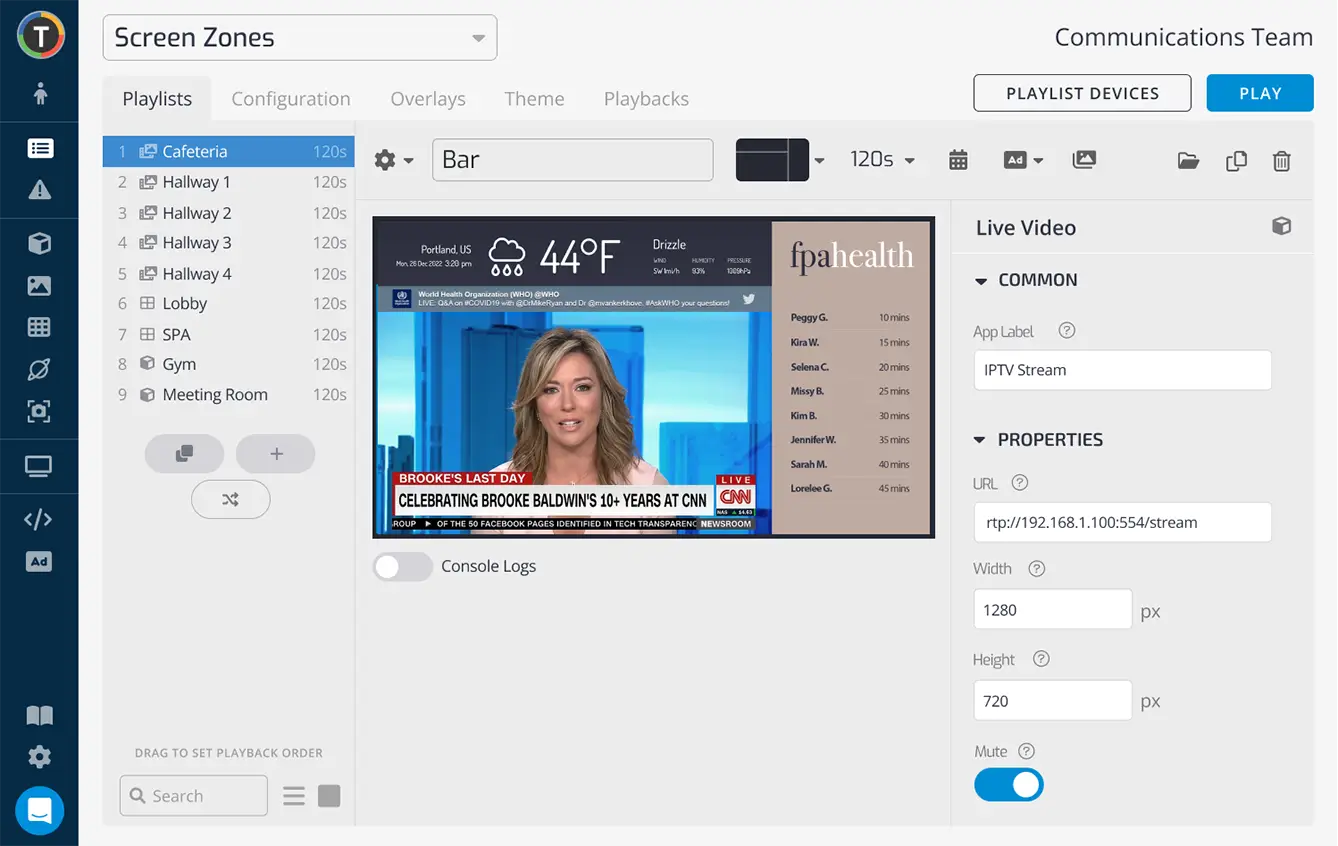Select the Cafeteria playlist item
Image resolution: width=1338 pixels, height=846 pixels.
[x=229, y=152]
